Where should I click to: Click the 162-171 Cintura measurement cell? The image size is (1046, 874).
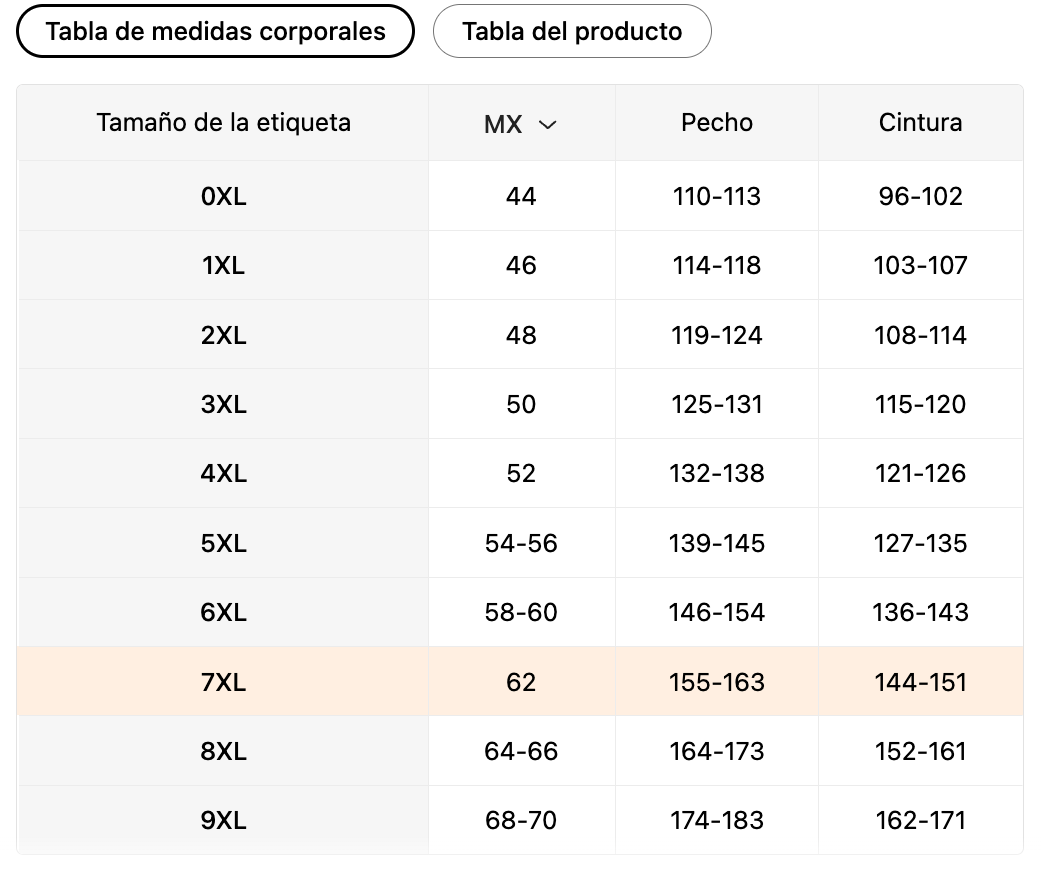(920, 820)
